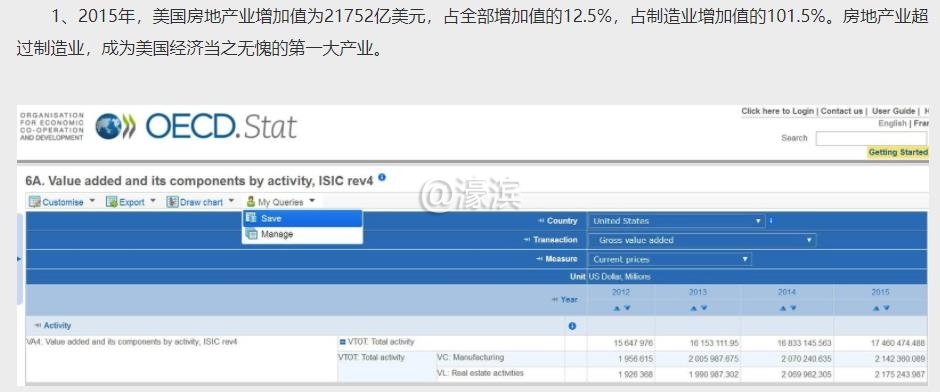Click the 'VL: Real estate activities' row label
Viewport: 940px width, 392px height.
click(x=480, y=373)
